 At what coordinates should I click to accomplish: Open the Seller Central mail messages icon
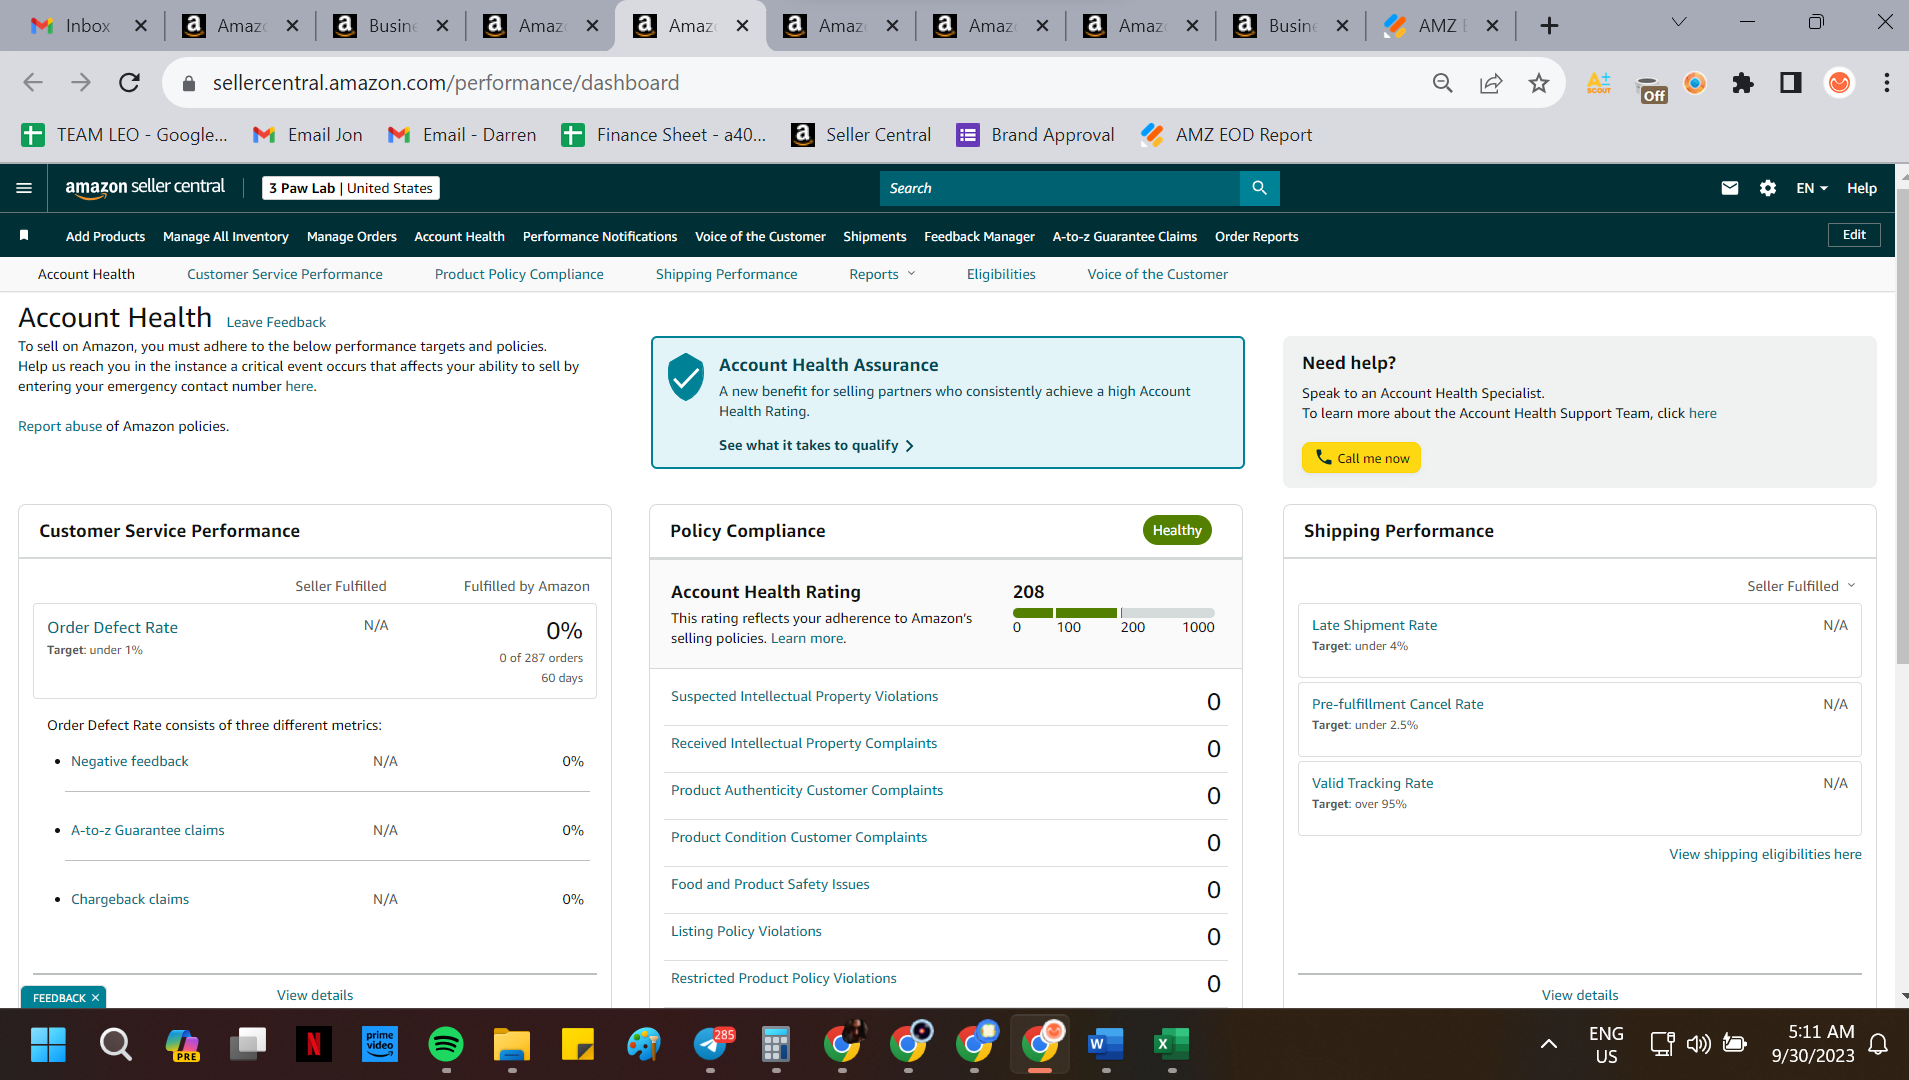[1729, 188]
